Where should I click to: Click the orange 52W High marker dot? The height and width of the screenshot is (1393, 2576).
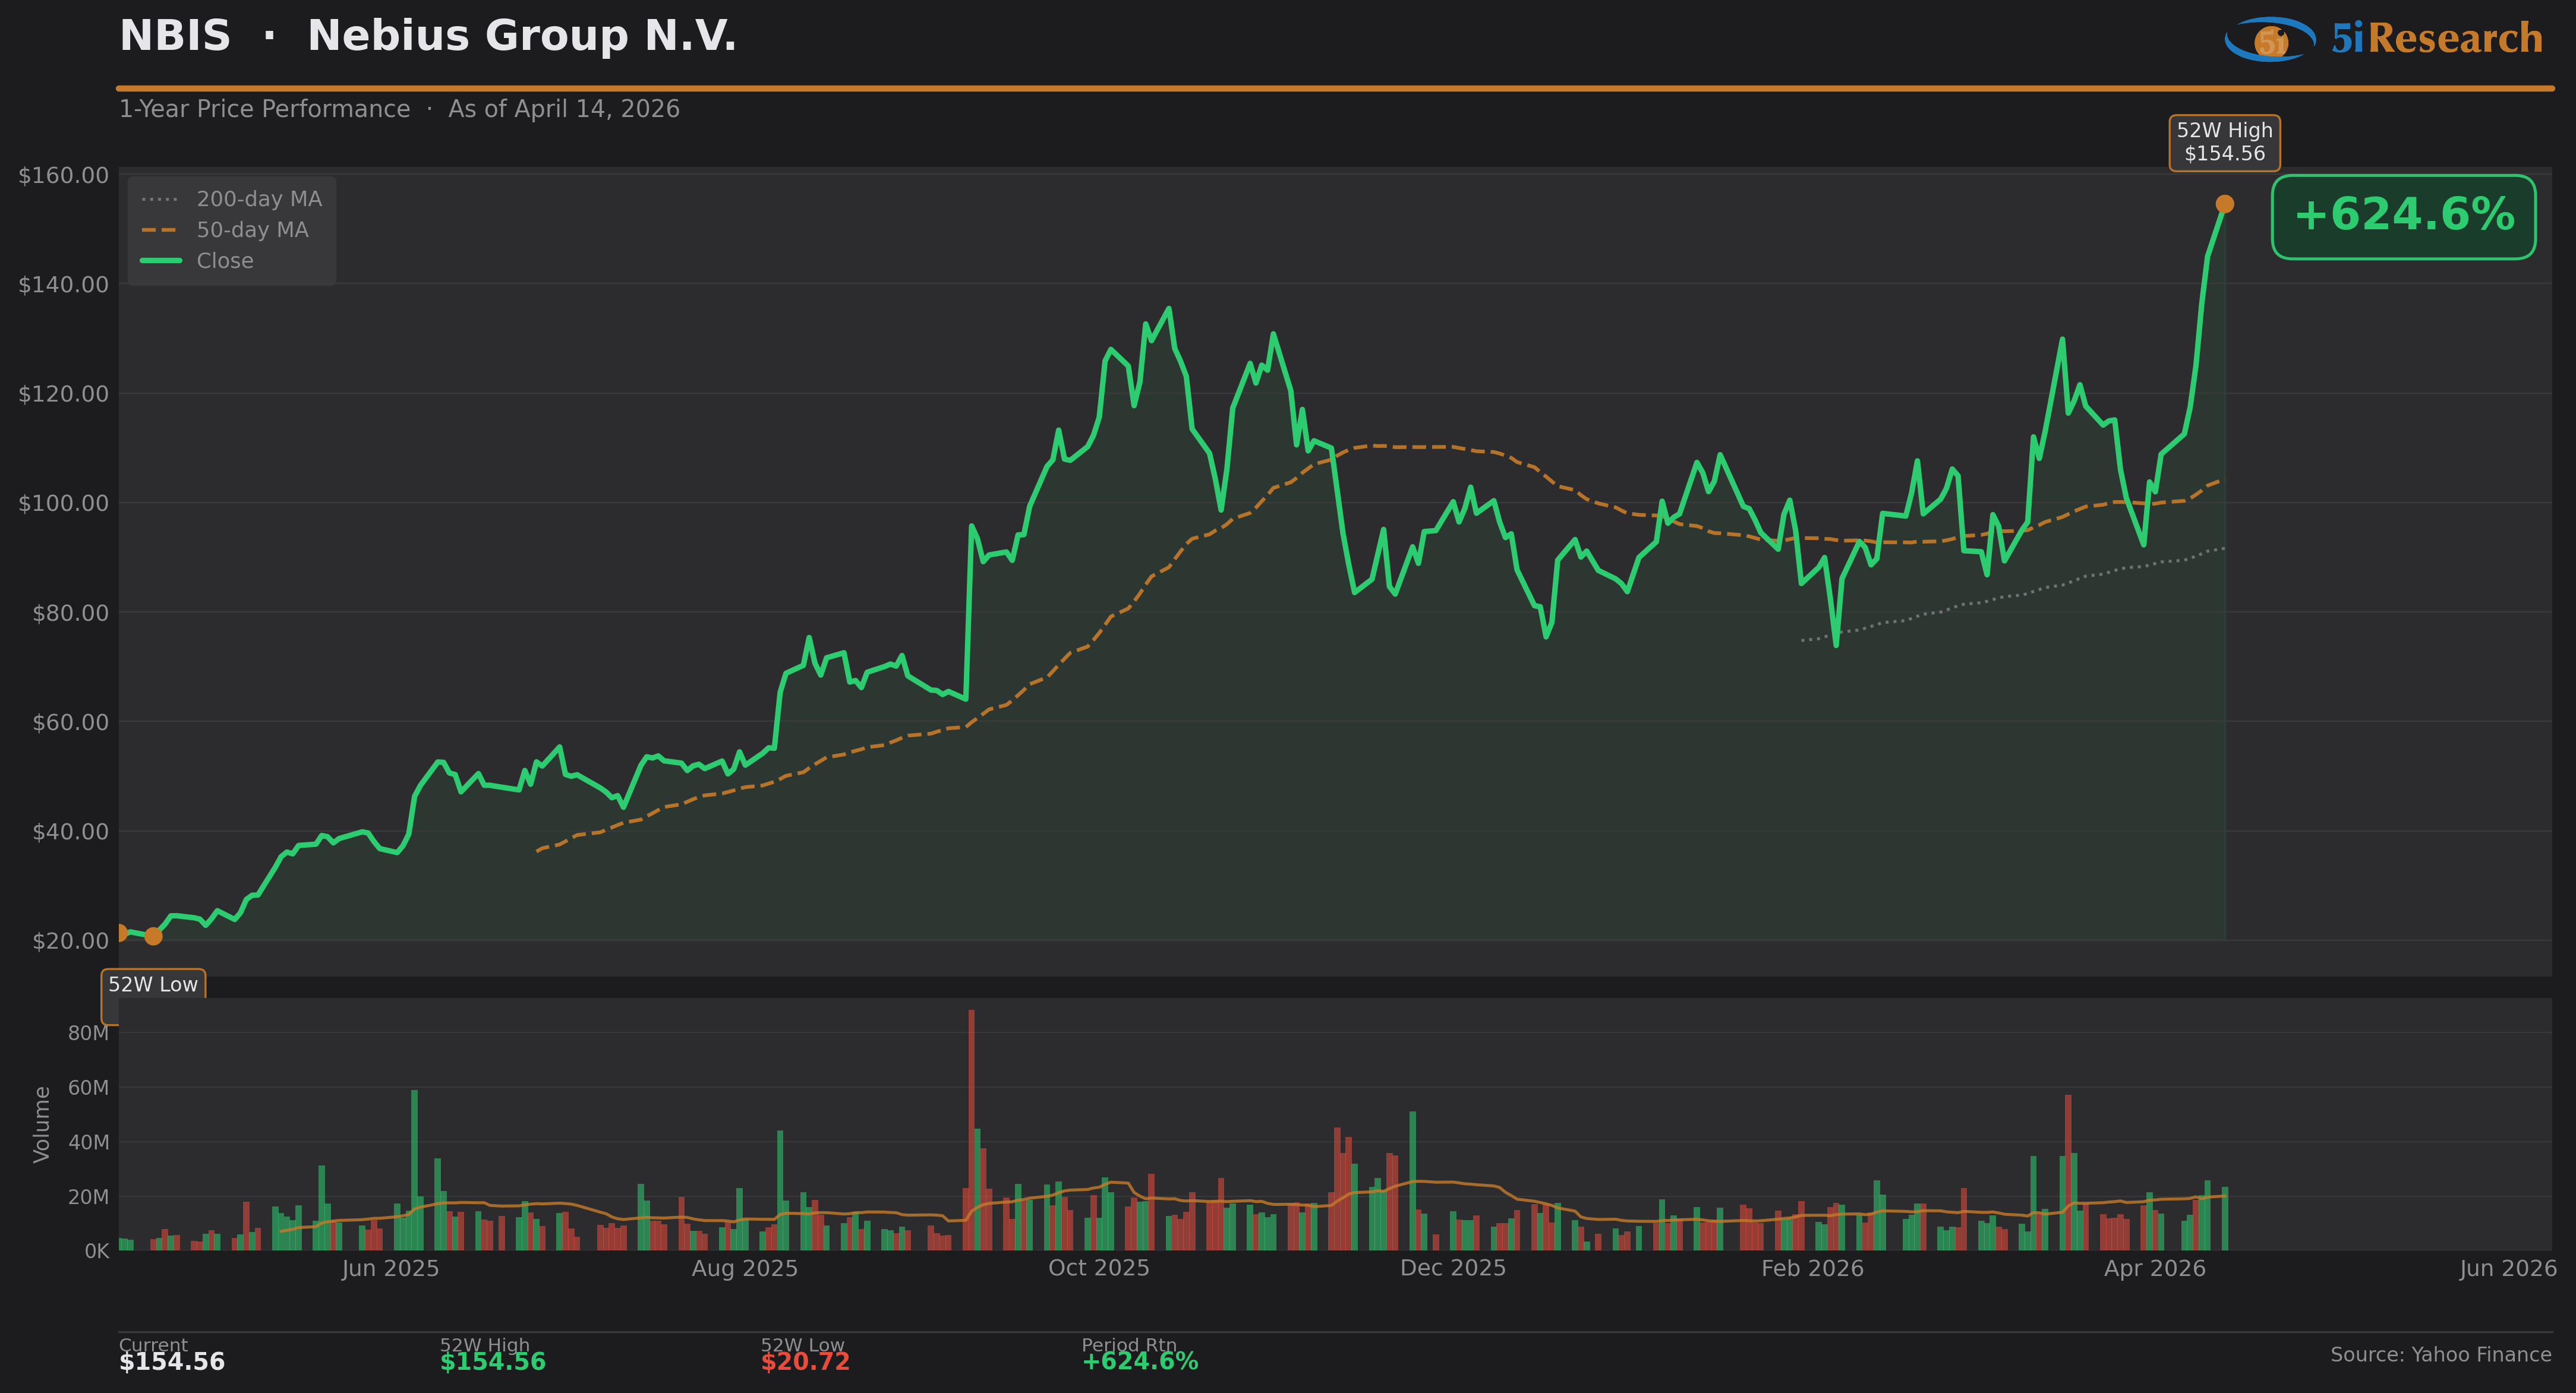(2224, 204)
